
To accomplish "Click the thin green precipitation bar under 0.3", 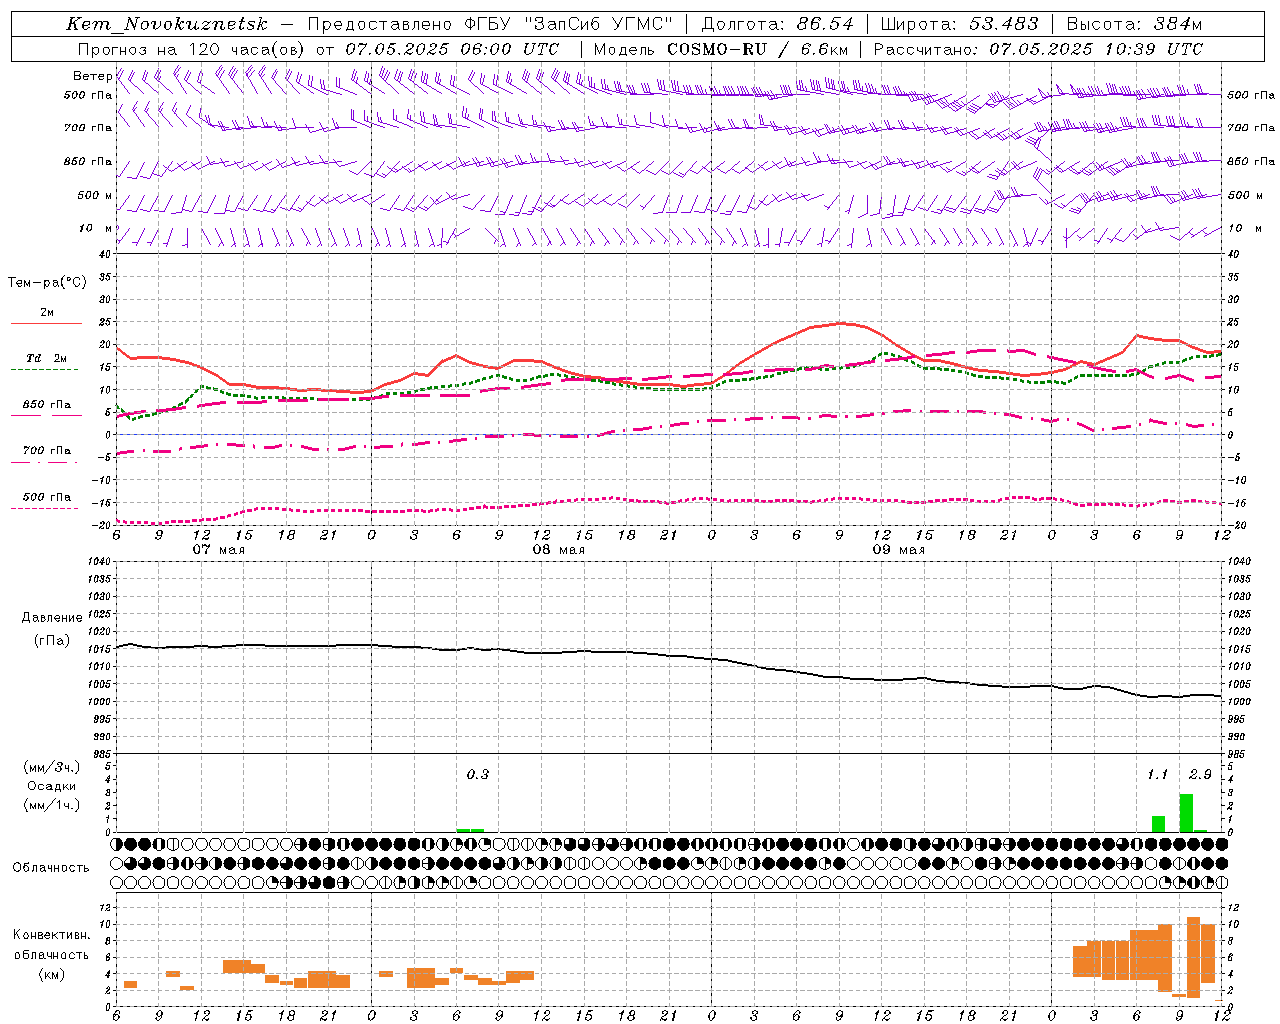I will pyautogui.click(x=470, y=830).
